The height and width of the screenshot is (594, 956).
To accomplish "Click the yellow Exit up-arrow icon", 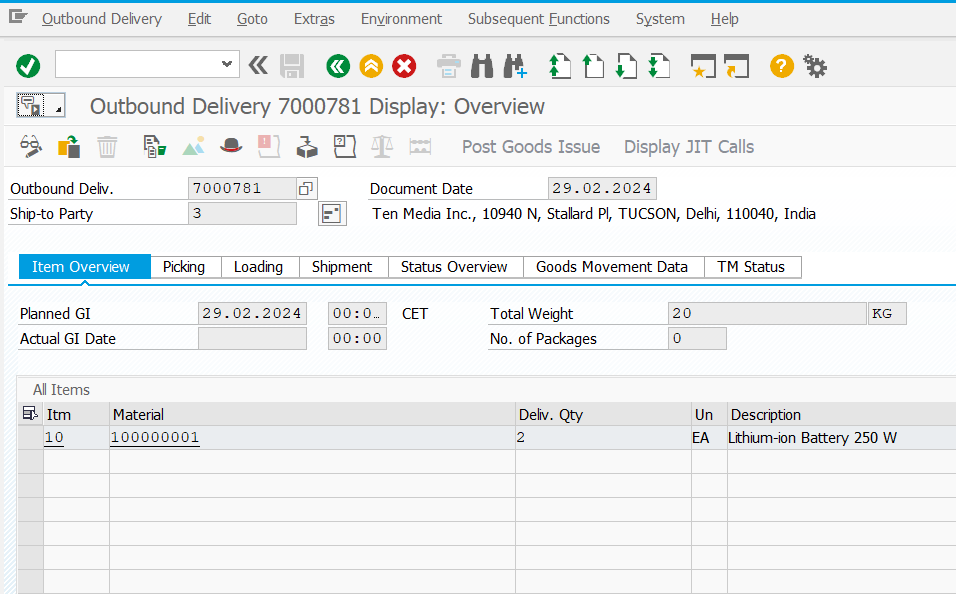I will click(371, 66).
